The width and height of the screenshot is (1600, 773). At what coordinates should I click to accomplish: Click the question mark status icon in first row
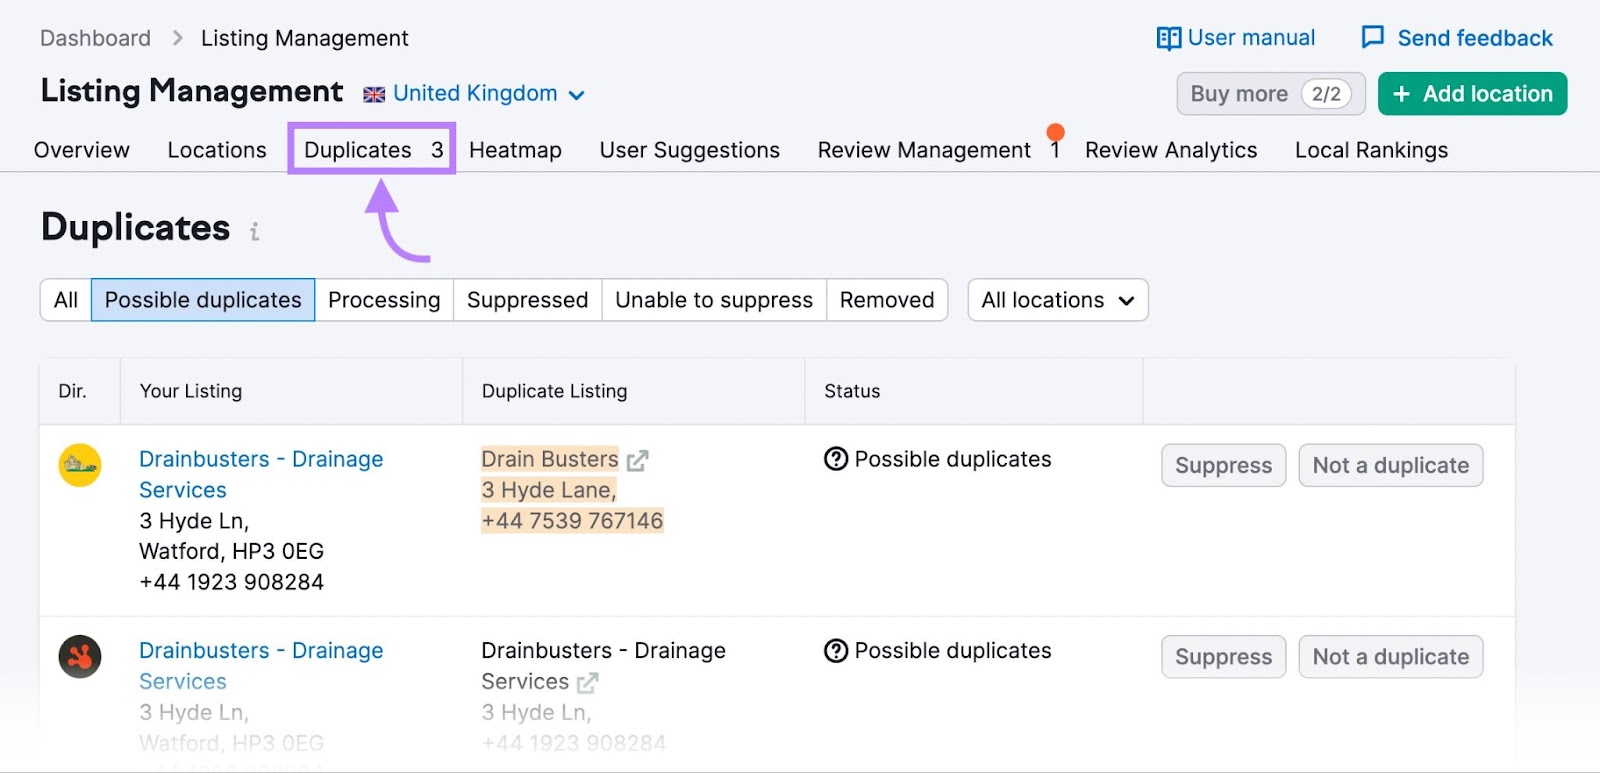point(836,459)
